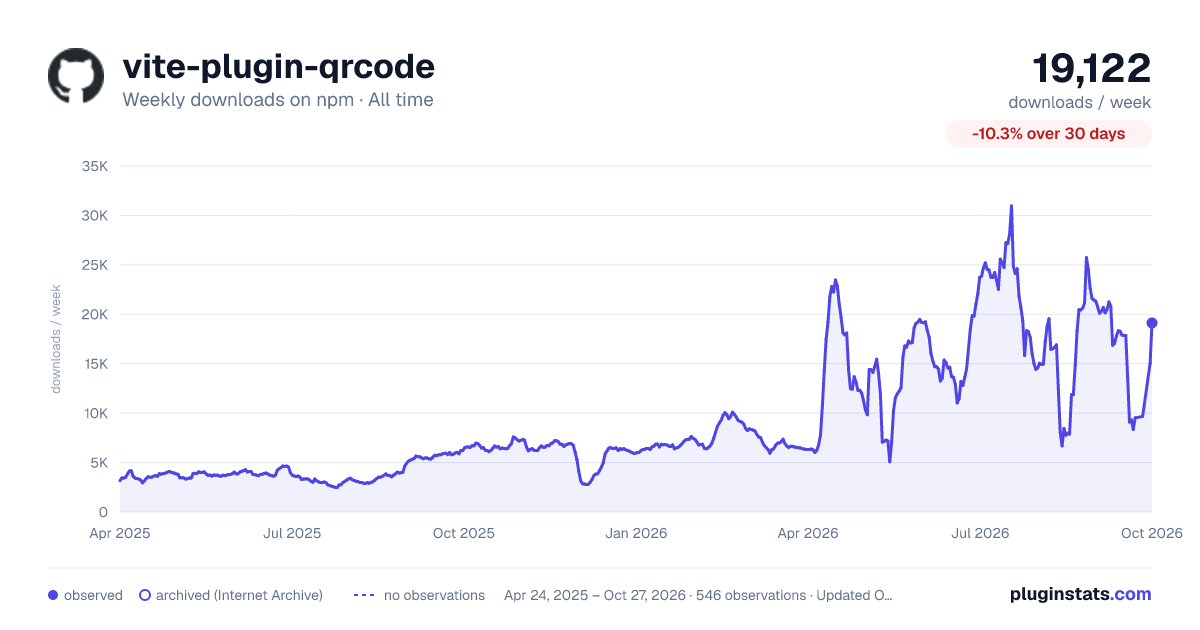Click the Jan 2026 x-axis label
The image size is (1200, 630).
coord(637,533)
